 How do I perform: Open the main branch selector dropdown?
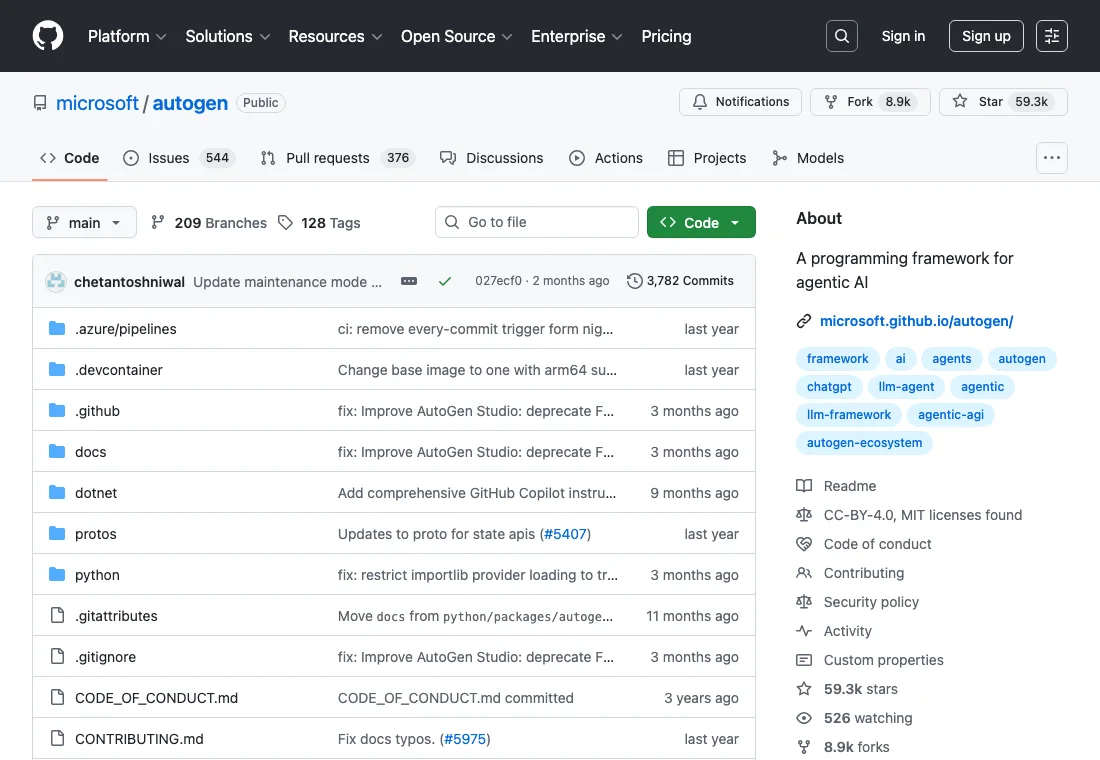tap(84, 222)
